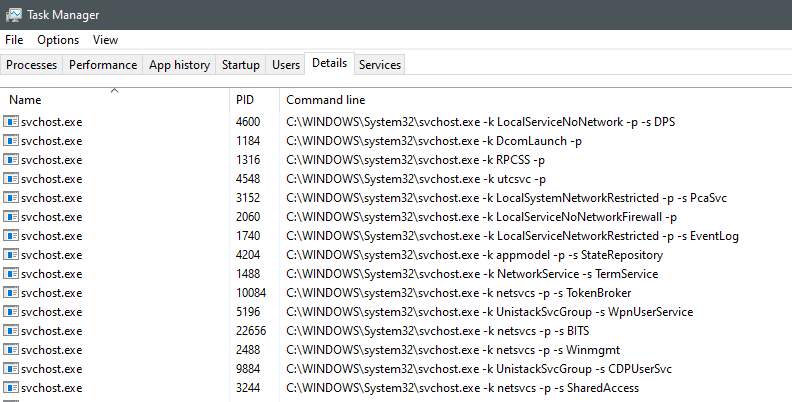
Task: Select PID cell 4548
Action: 248,179
